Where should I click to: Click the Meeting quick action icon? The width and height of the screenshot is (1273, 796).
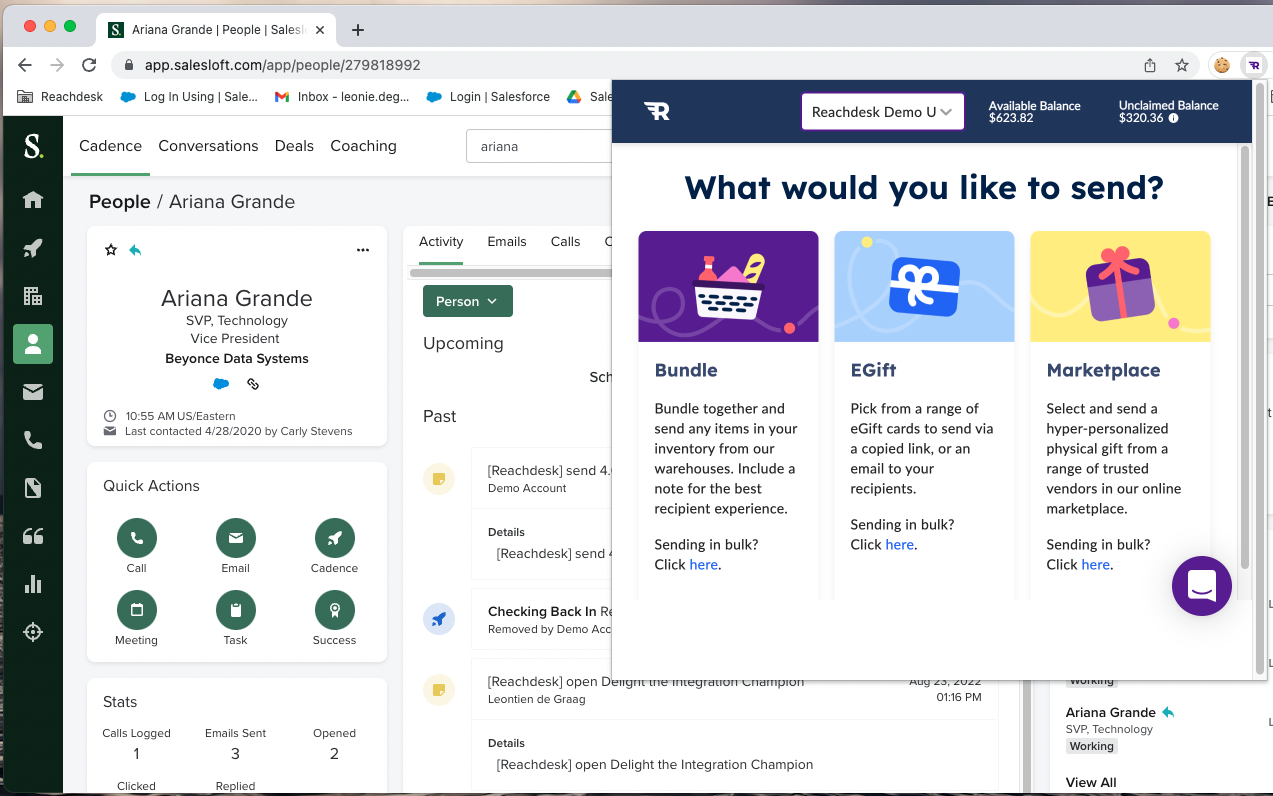pos(136,610)
